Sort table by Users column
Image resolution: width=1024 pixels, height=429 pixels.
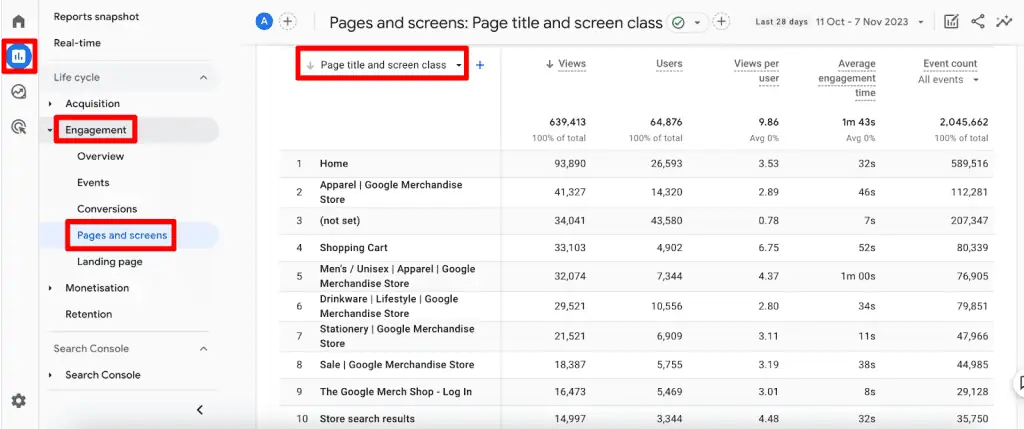[x=669, y=63]
